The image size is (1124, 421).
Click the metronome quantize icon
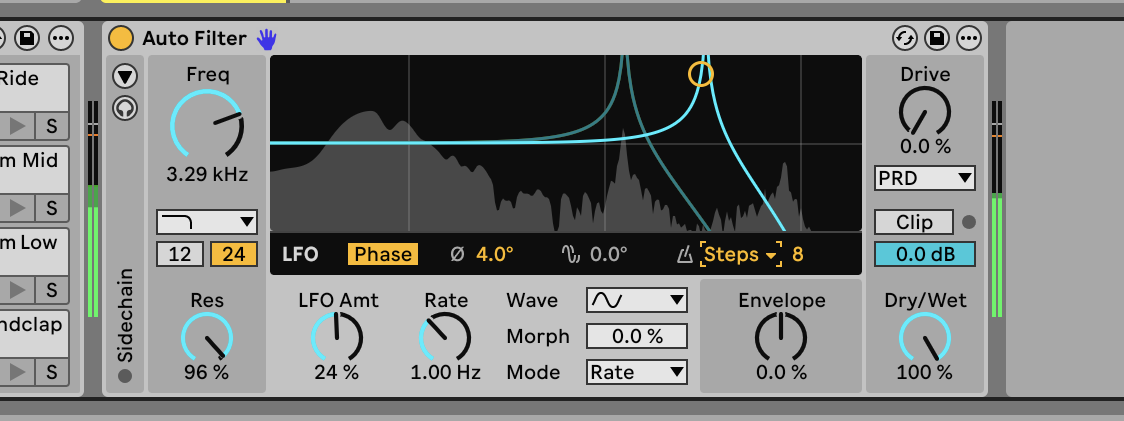coord(685,254)
